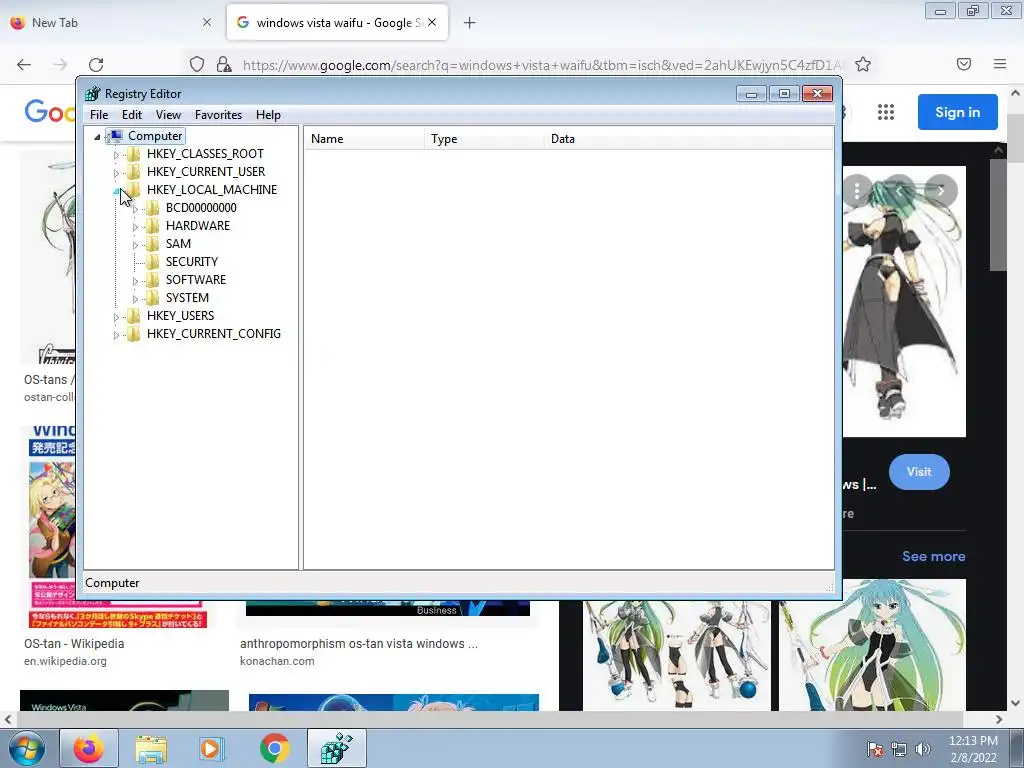Click the Google Sign in button
The height and width of the screenshot is (768, 1024).
[957, 112]
